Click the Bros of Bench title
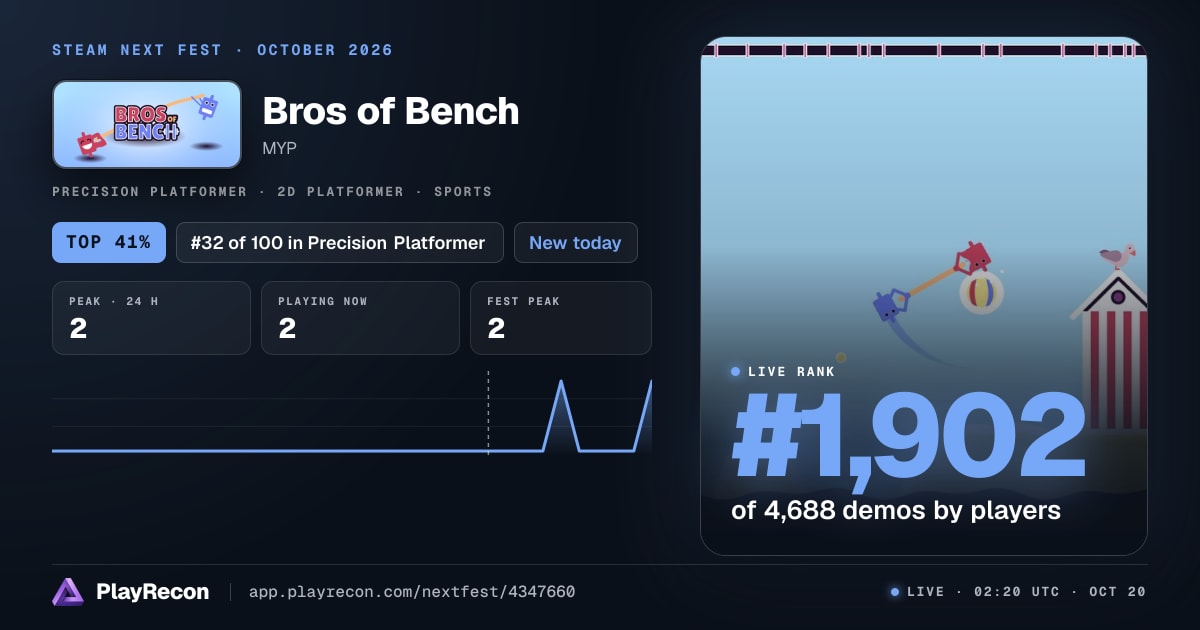The width and height of the screenshot is (1200, 630). [391, 111]
